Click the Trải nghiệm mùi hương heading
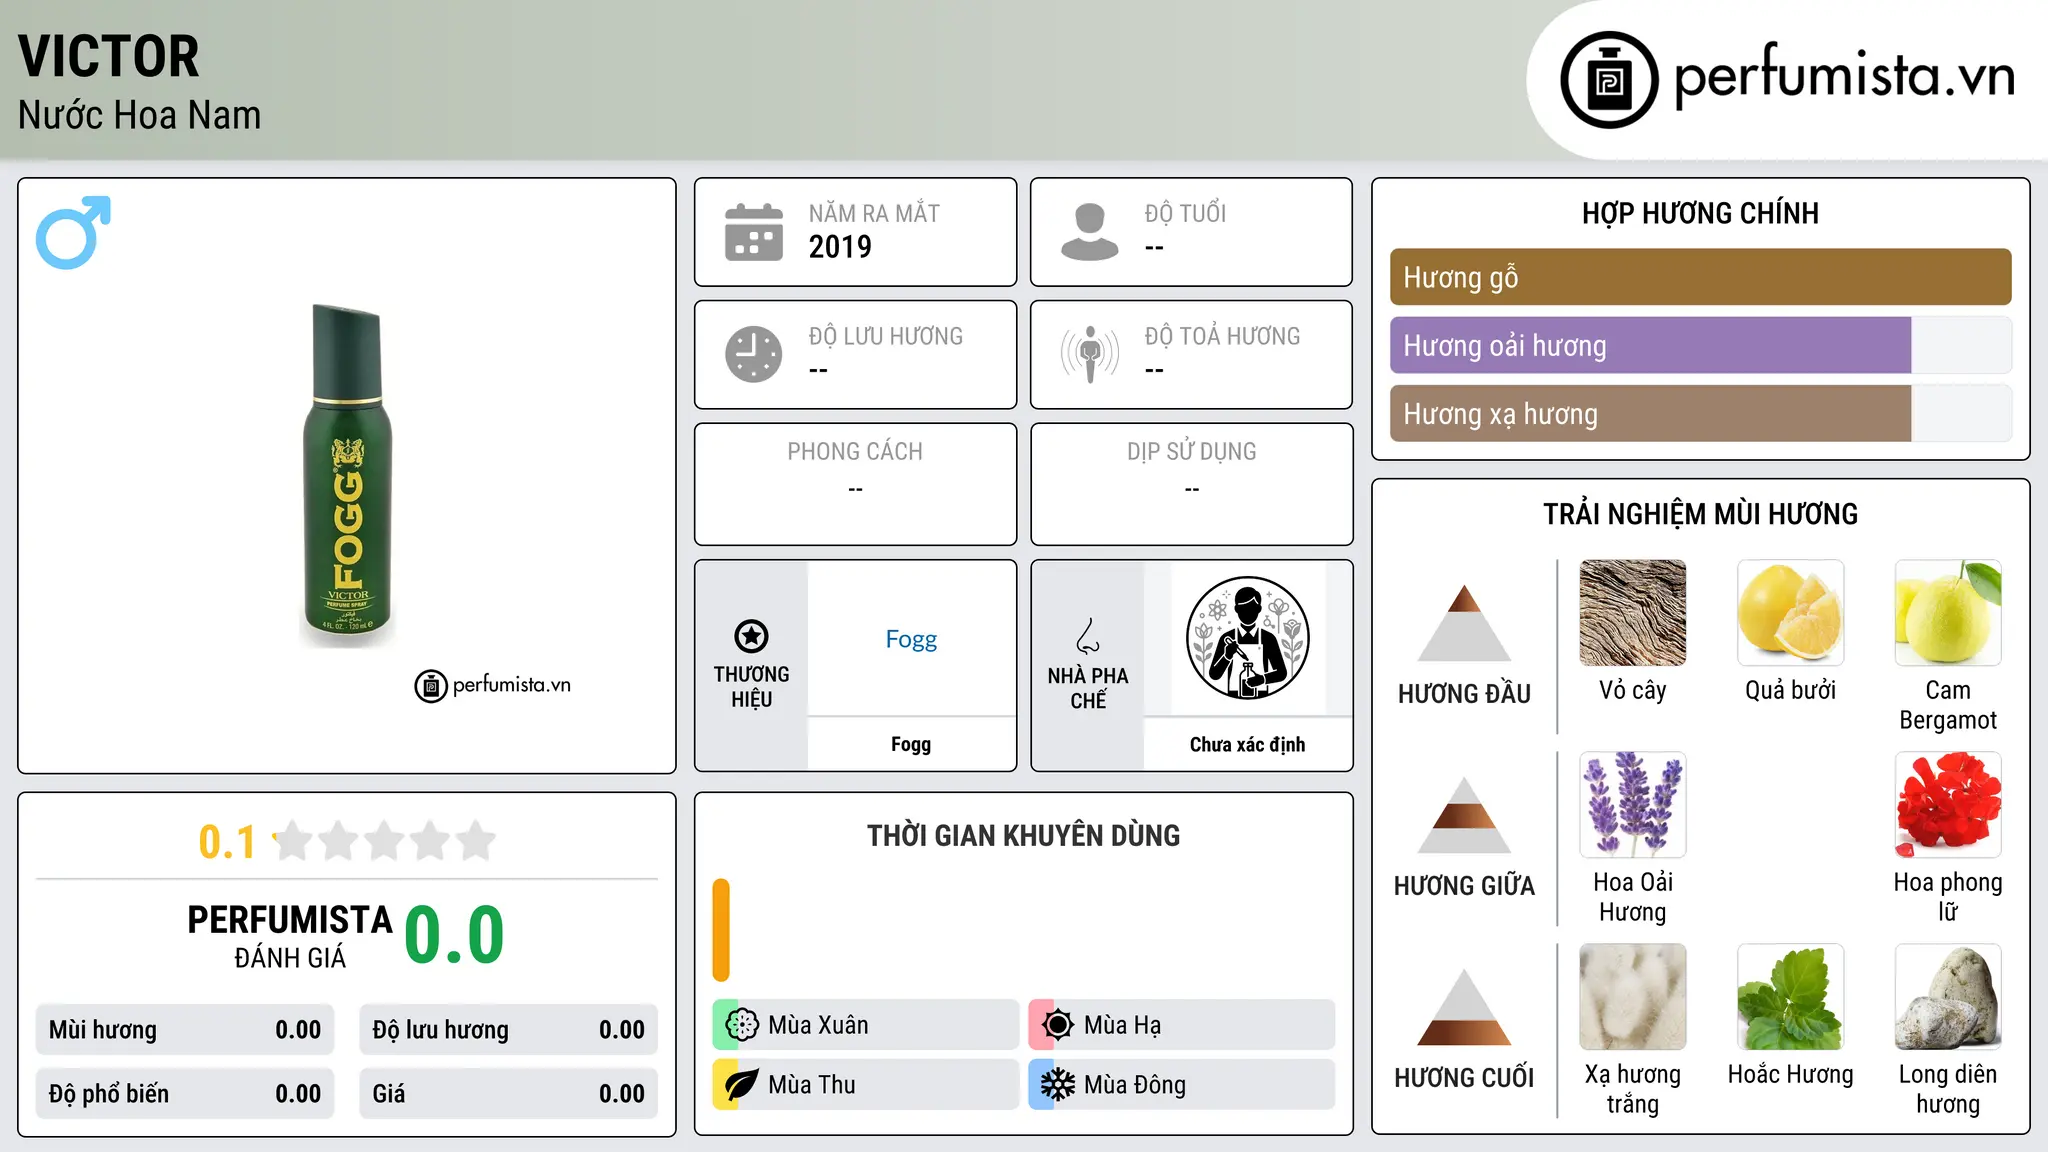The image size is (2048, 1152). point(1700,514)
